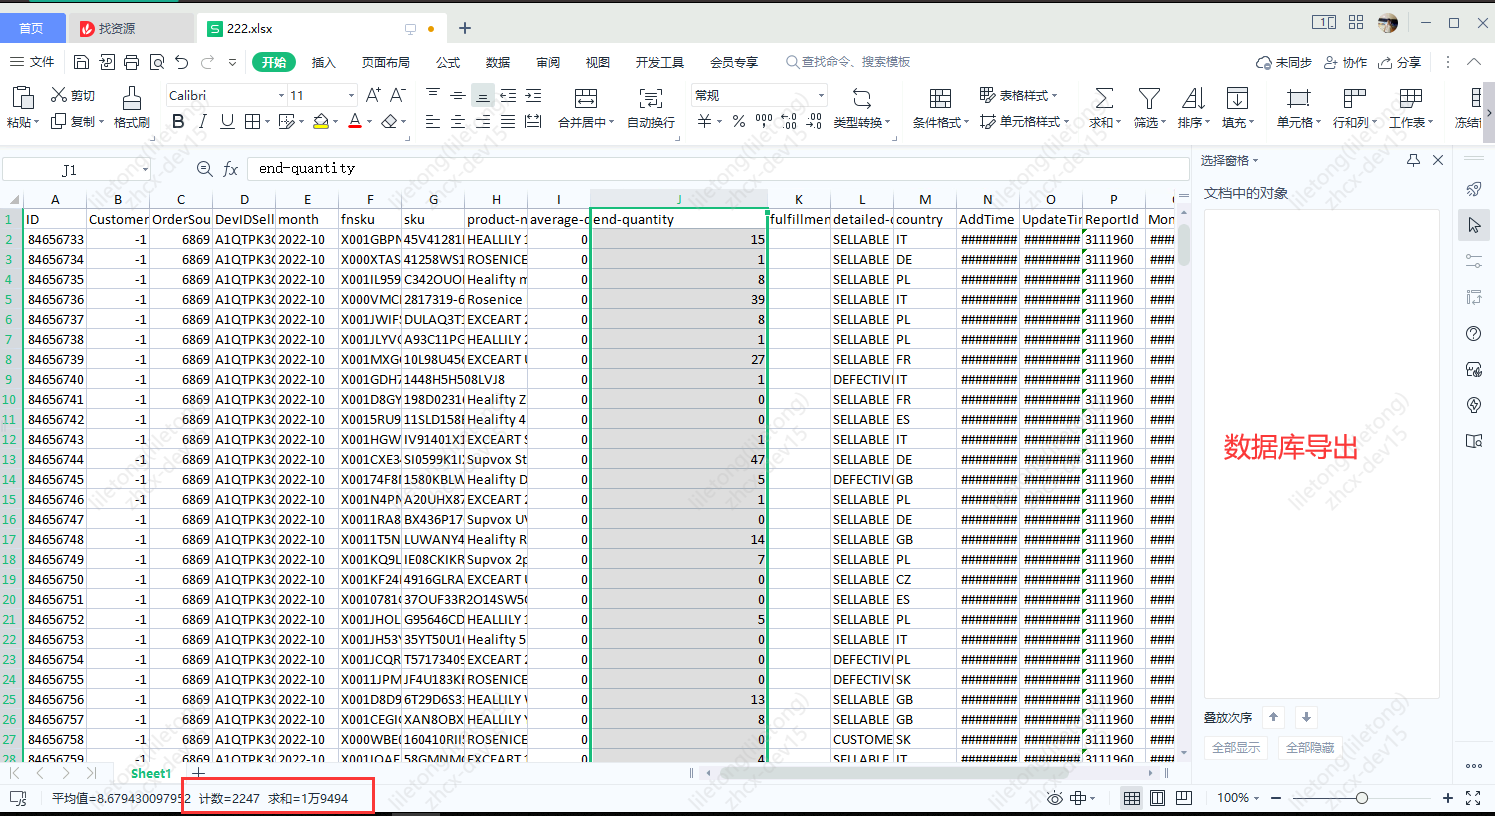
Task: Open the Table Style (表格样式) dropdown
Action: pos(1018,95)
